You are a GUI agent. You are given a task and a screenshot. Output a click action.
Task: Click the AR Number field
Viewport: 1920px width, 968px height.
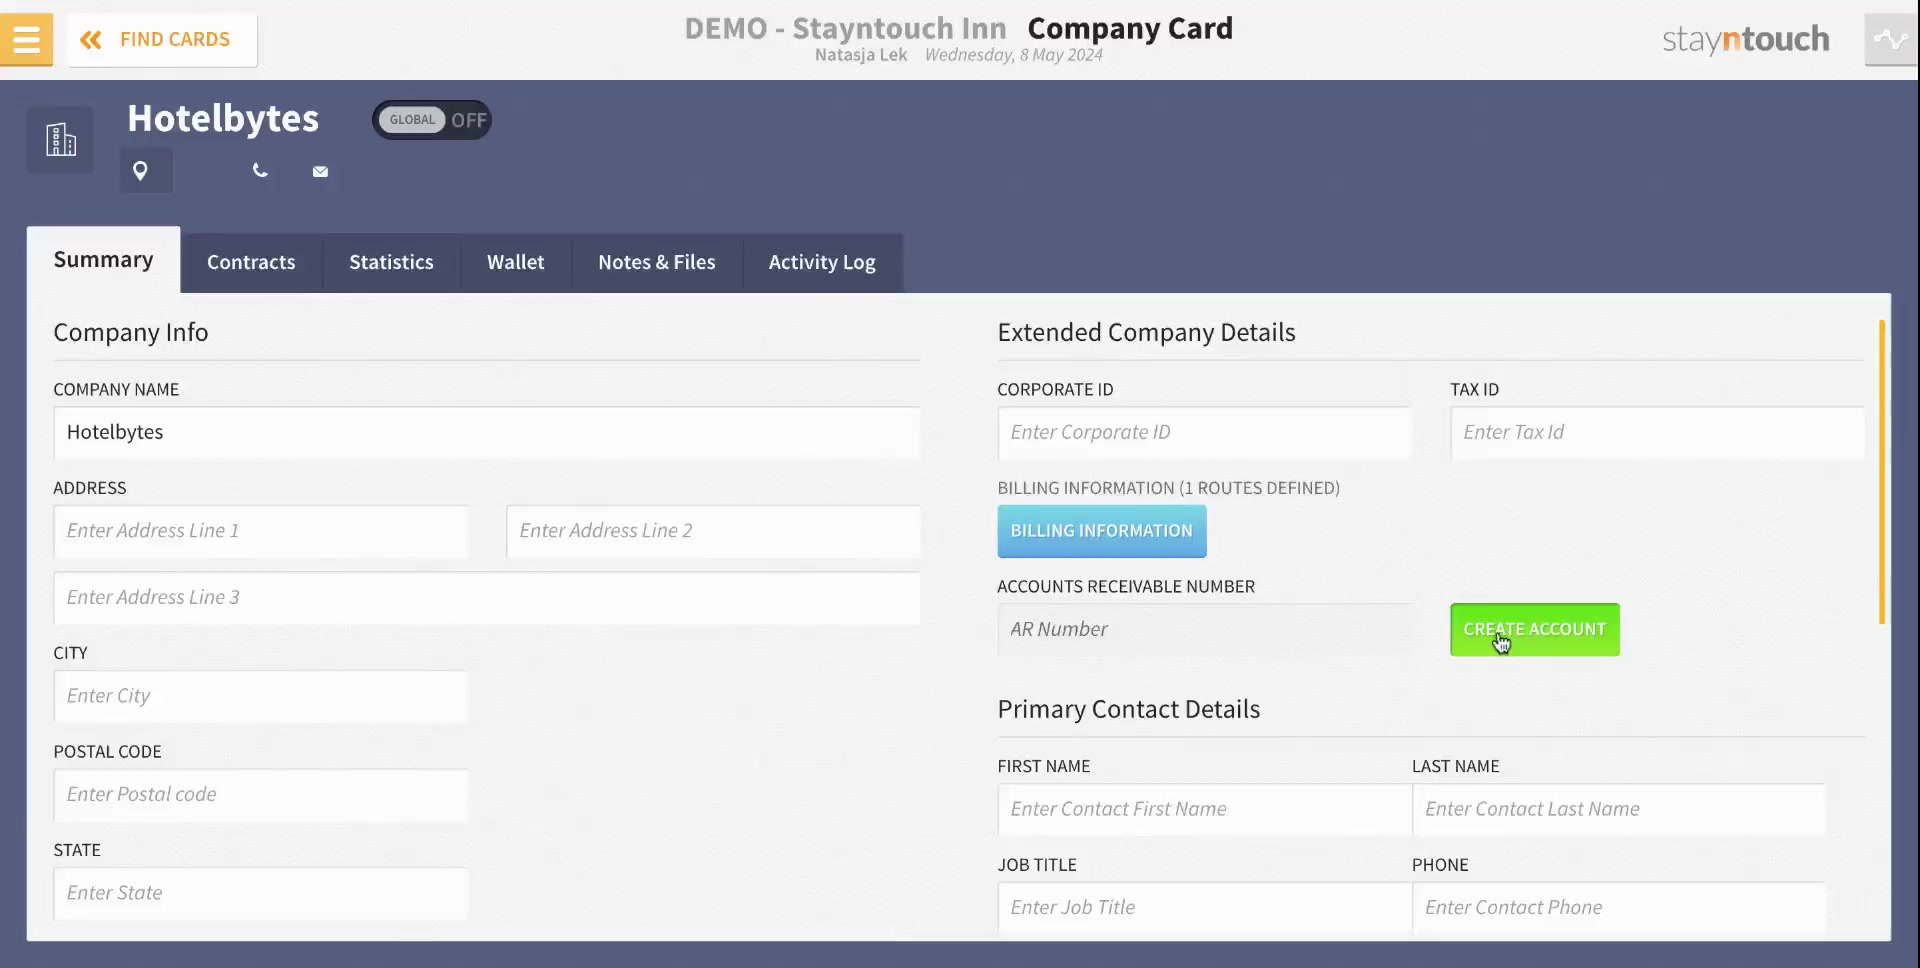1205,630
